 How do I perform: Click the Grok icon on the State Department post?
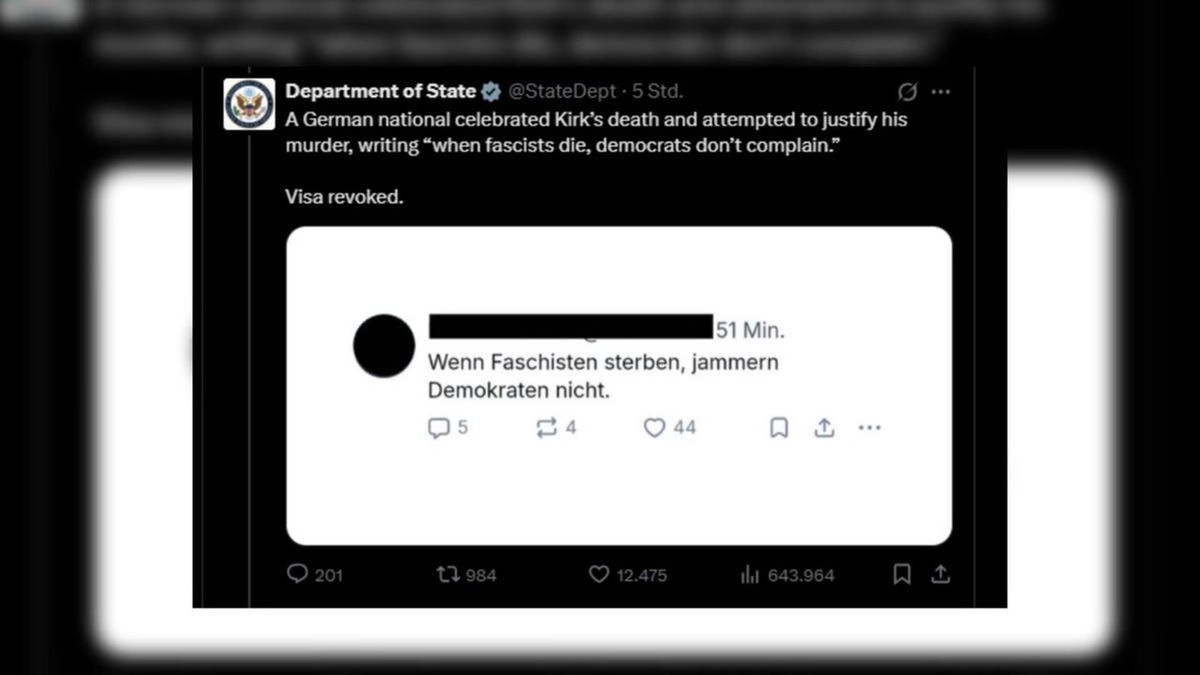click(907, 92)
